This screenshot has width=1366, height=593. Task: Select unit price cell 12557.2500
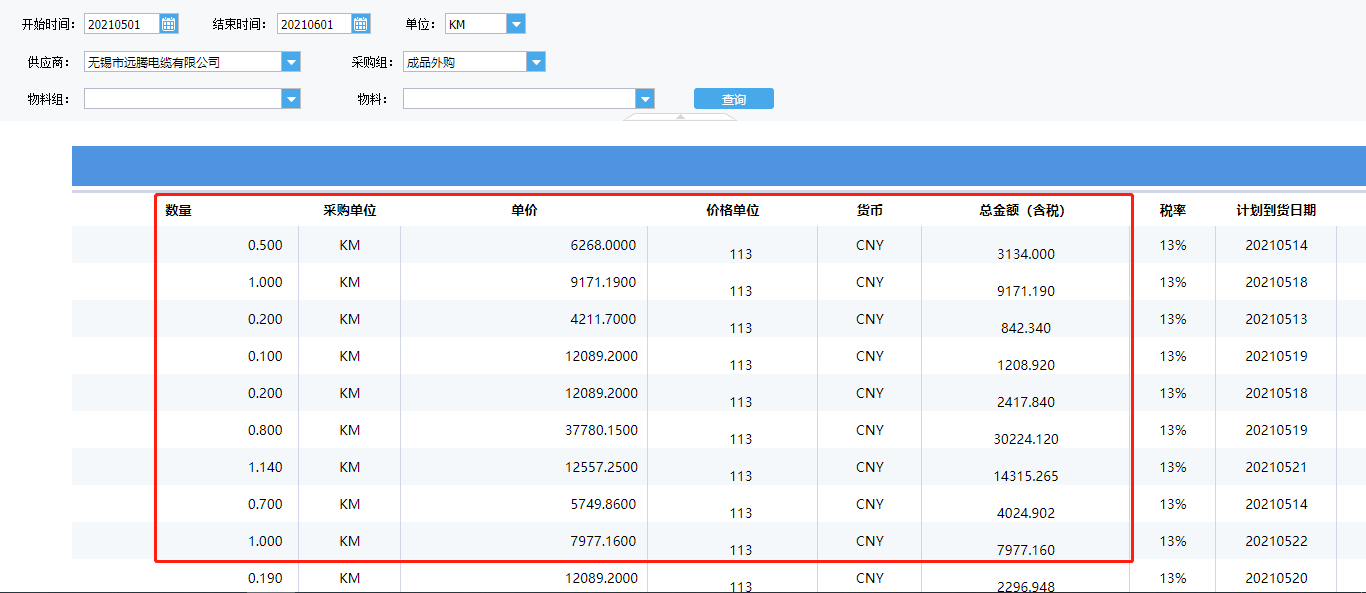601,467
